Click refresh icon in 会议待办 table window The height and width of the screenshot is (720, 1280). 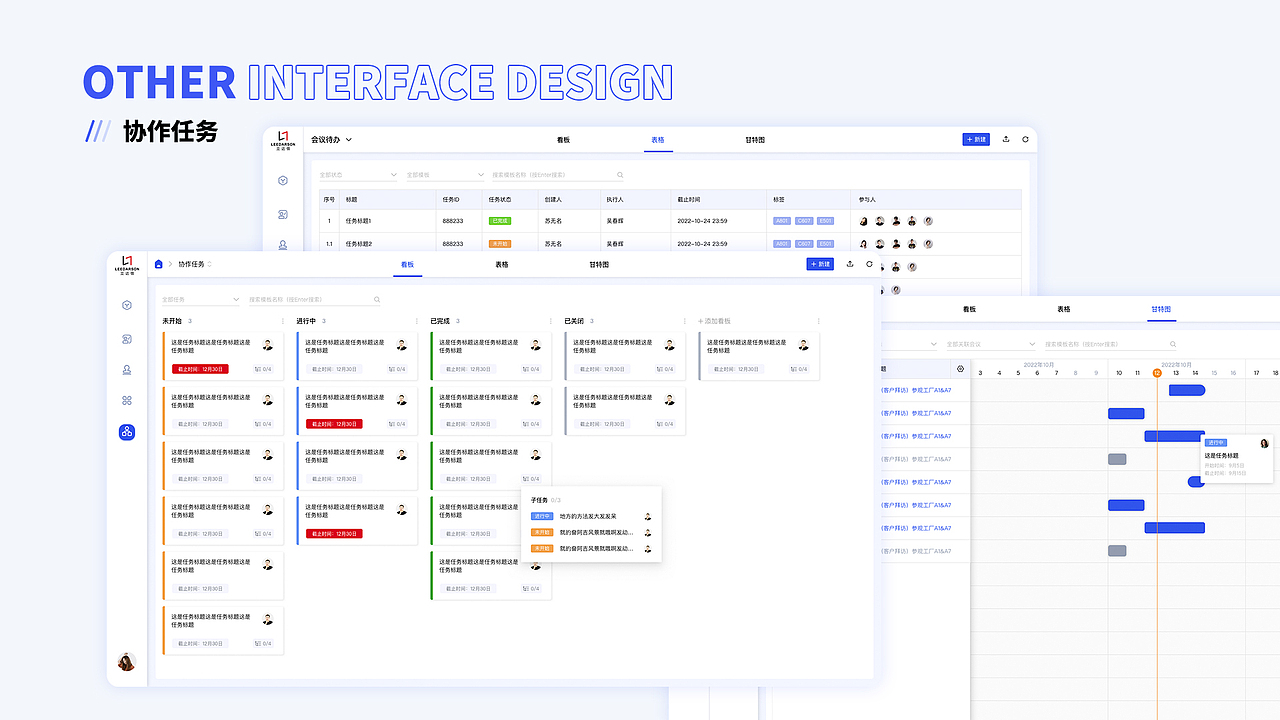pos(1025,140)
